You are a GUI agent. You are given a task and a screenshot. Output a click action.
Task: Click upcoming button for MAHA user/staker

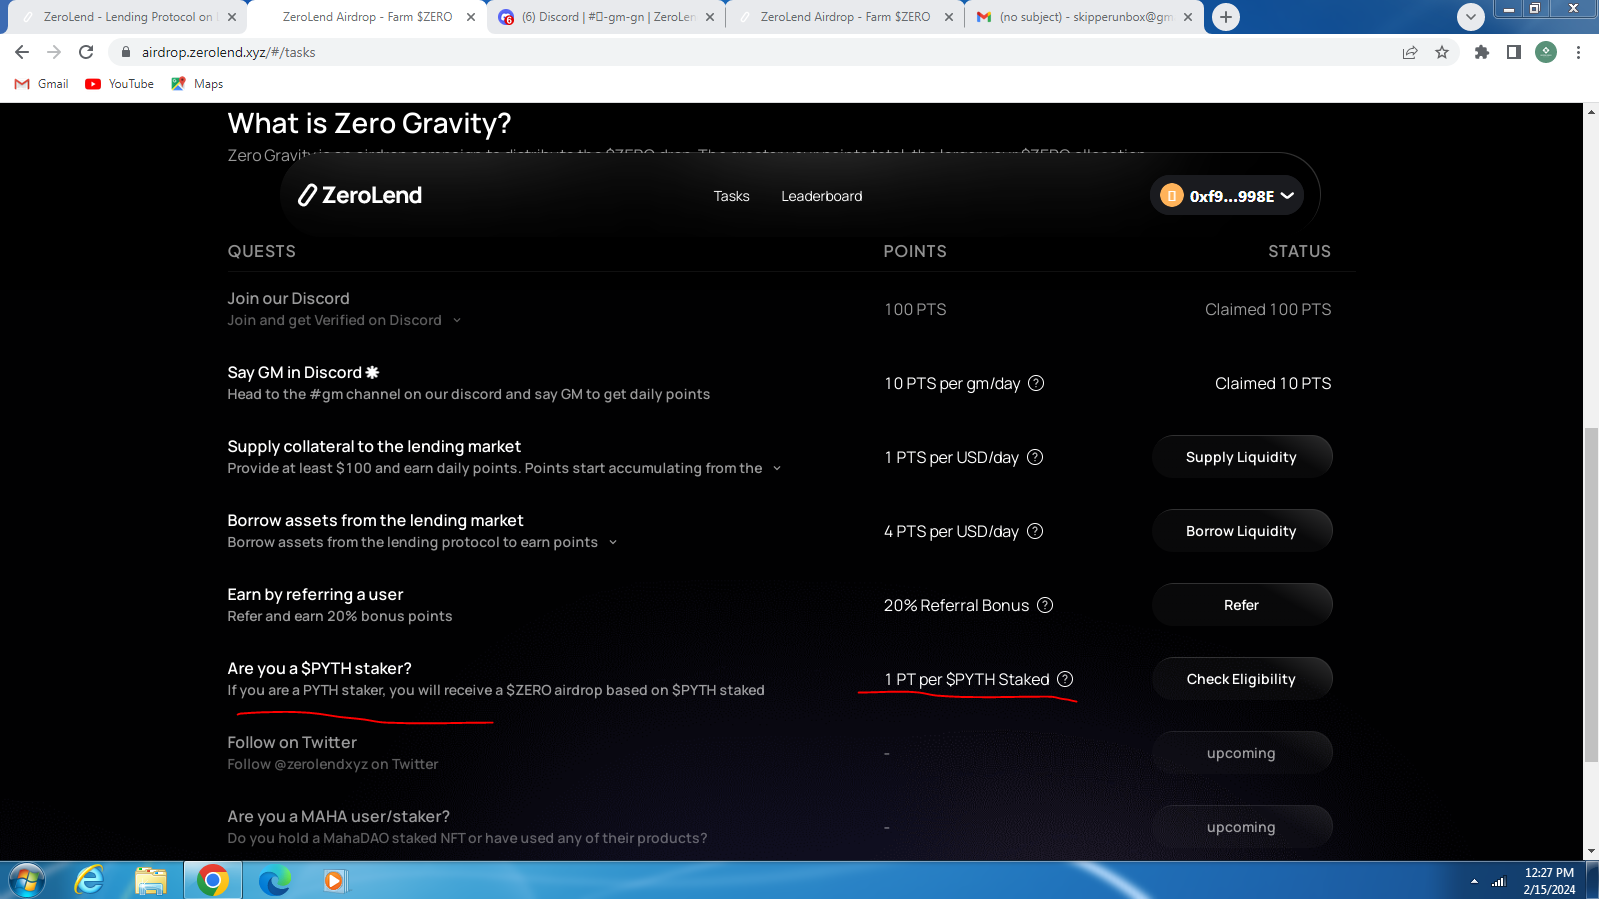[x=1241, y=827]
